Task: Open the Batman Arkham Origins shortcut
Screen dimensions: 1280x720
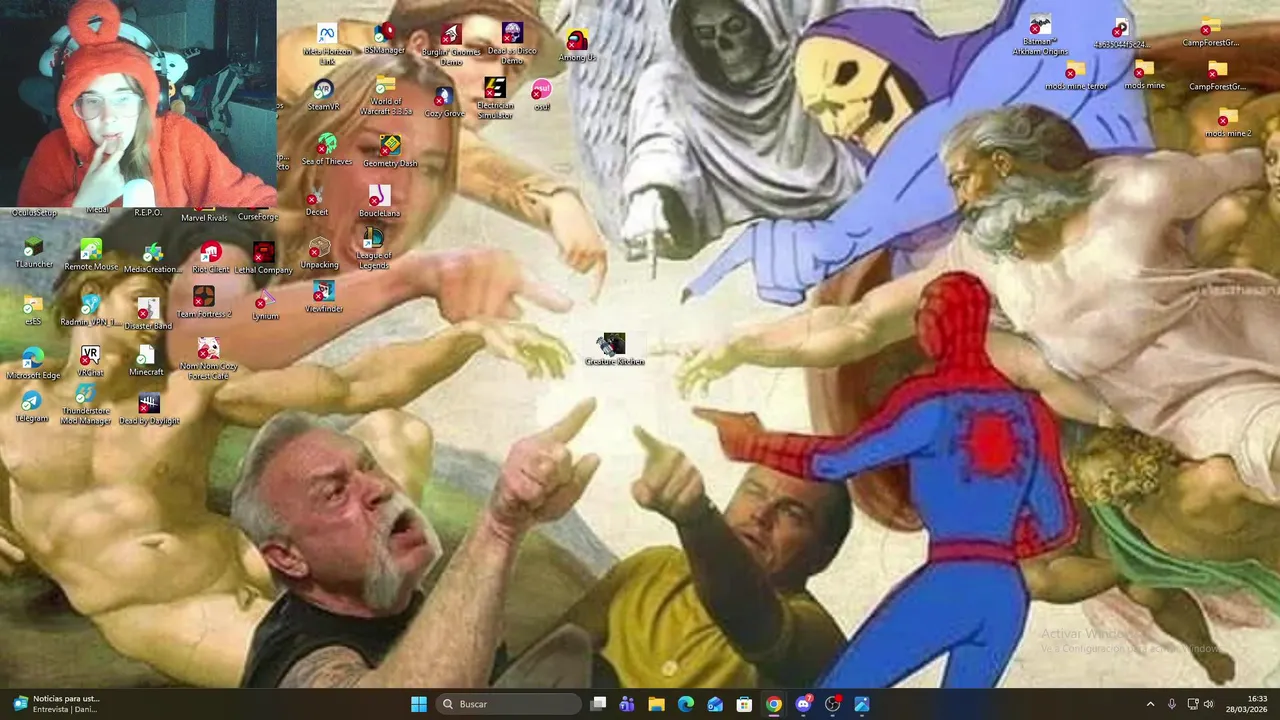Action: pos(1040,36)
